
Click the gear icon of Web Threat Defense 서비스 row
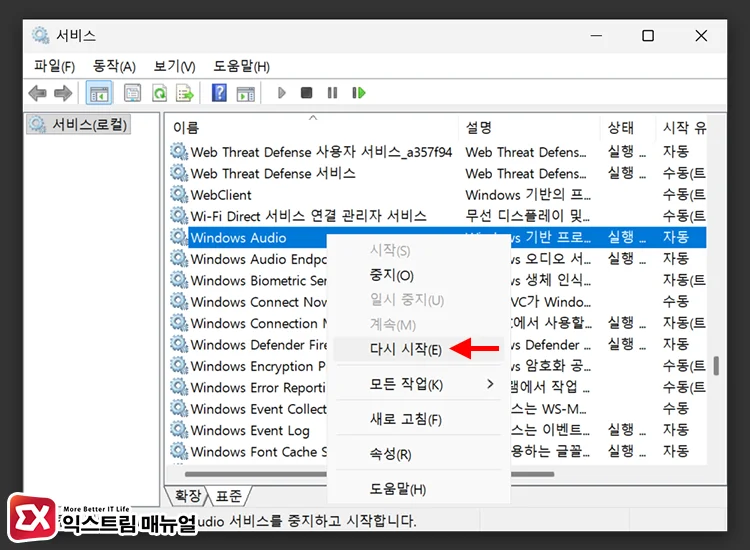(179, 173)
